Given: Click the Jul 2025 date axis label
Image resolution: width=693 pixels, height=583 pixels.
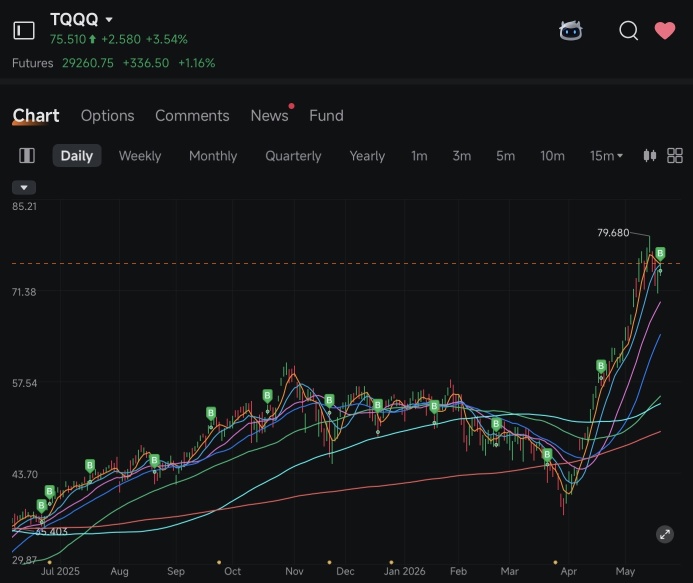Looking at the screenshot, I should 60,571.
